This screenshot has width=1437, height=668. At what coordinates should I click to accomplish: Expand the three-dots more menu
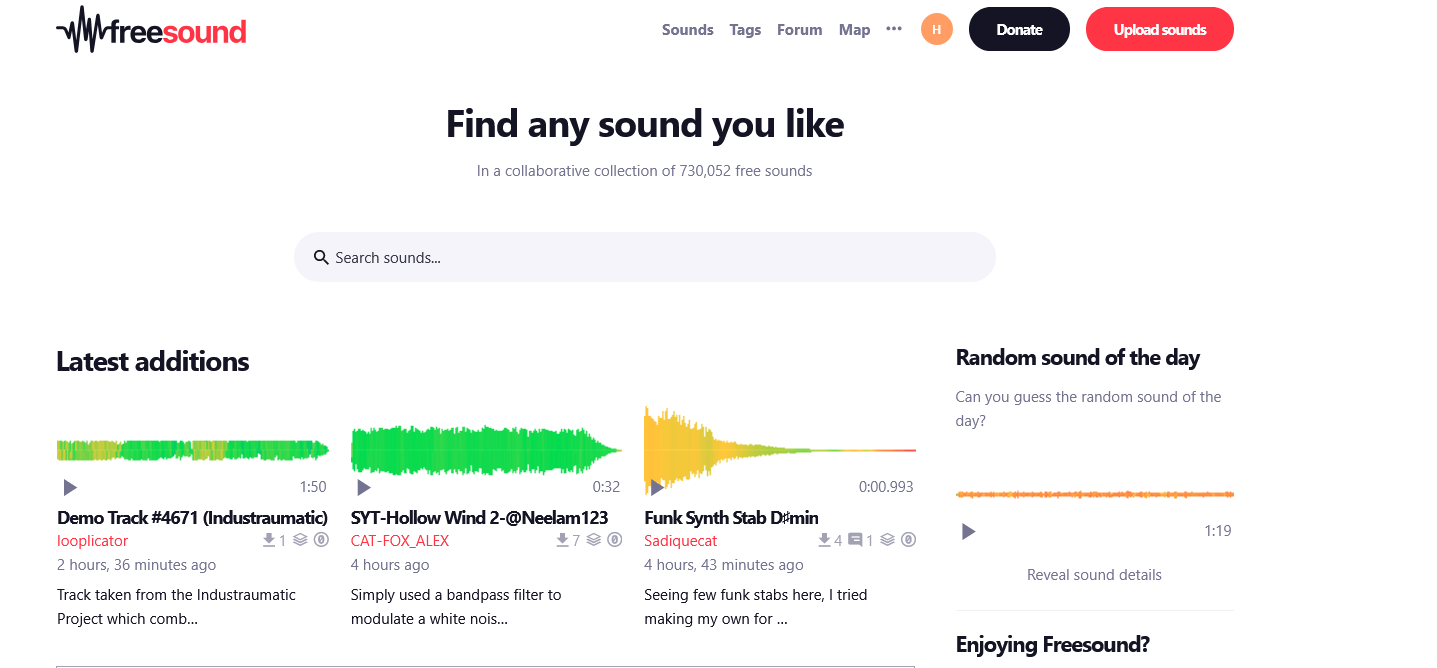coord(894,29)
